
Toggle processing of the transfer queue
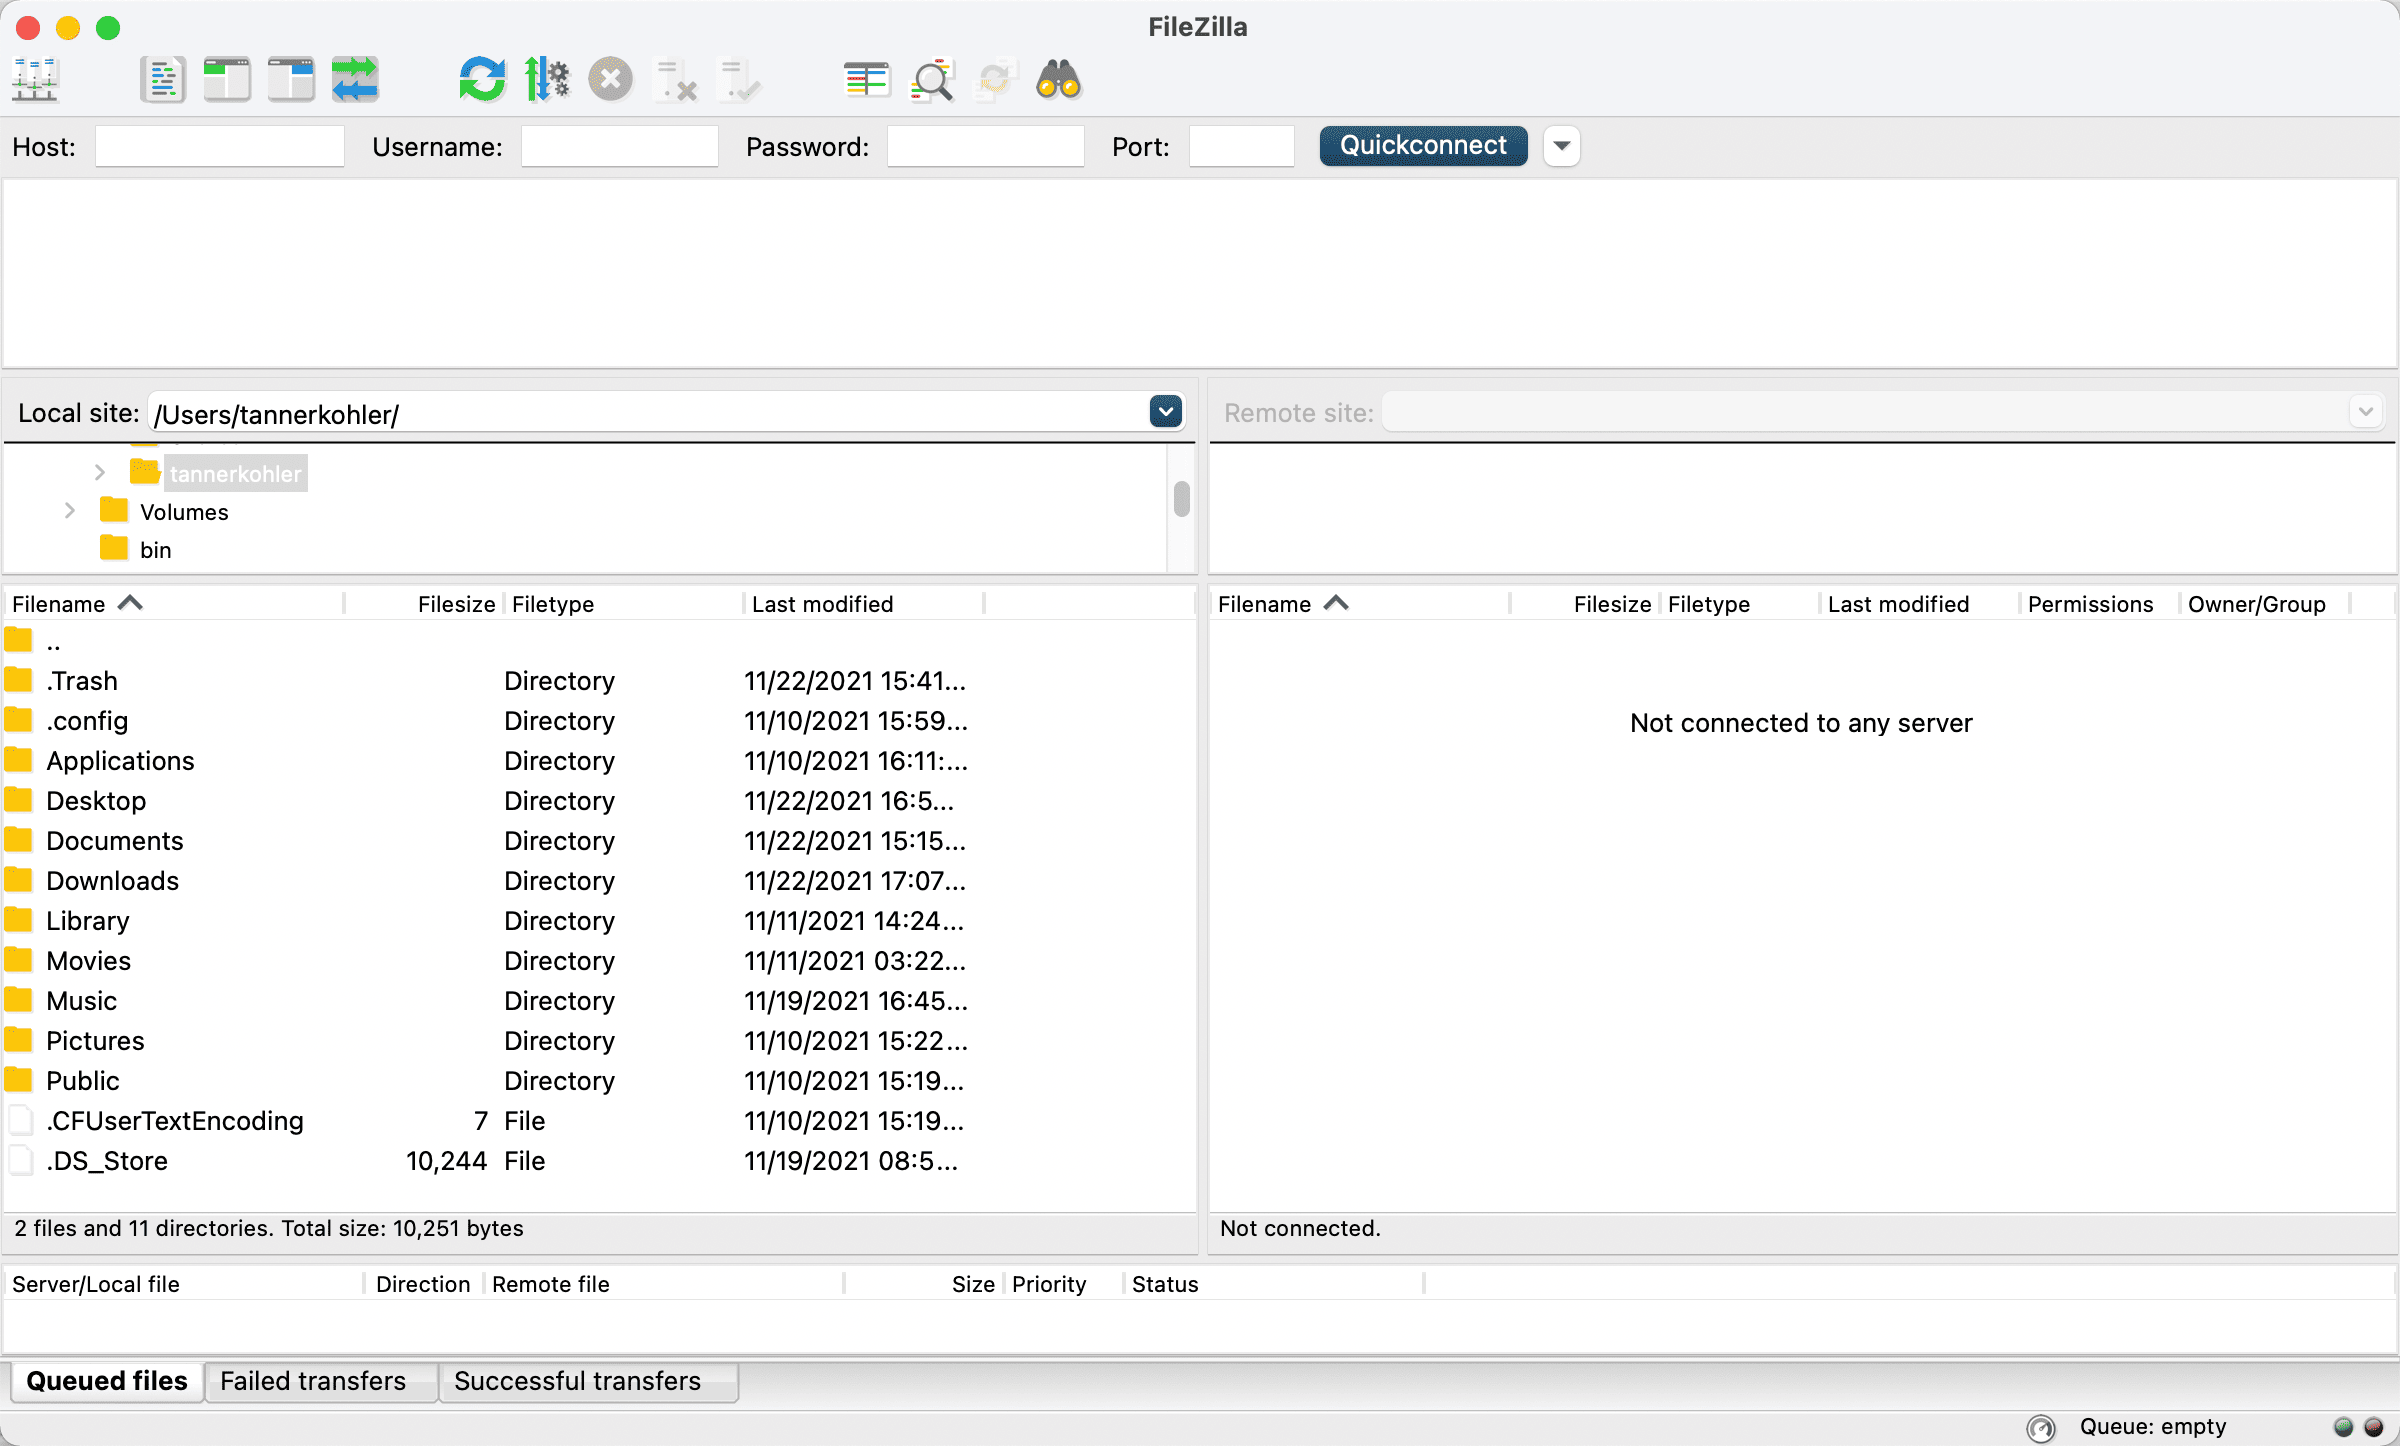[547, 80]
